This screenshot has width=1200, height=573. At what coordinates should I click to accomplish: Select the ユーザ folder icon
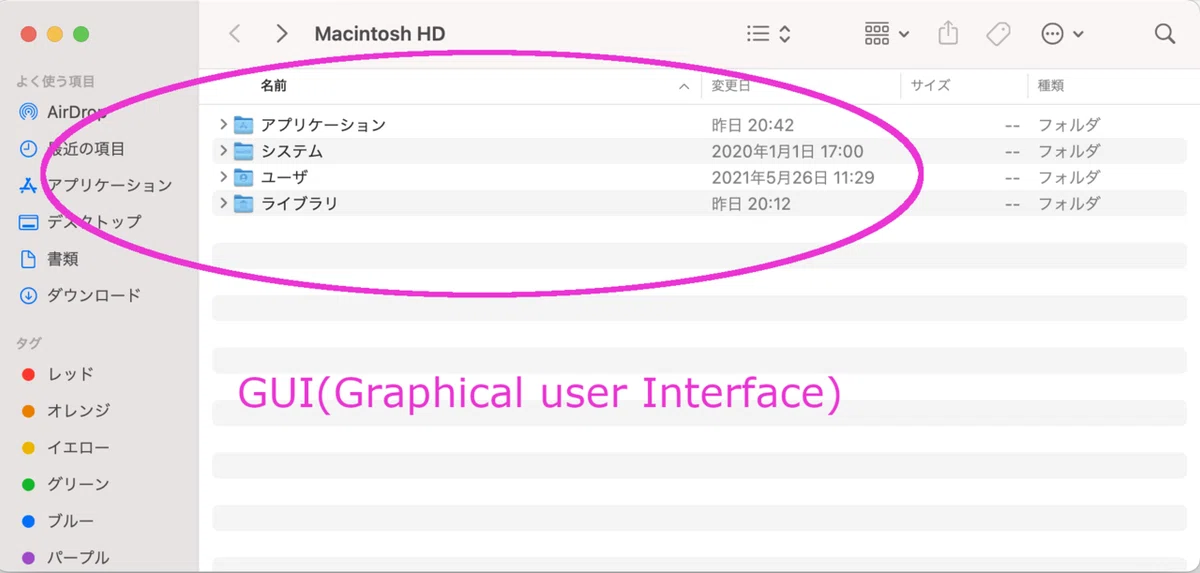point(243,177)
